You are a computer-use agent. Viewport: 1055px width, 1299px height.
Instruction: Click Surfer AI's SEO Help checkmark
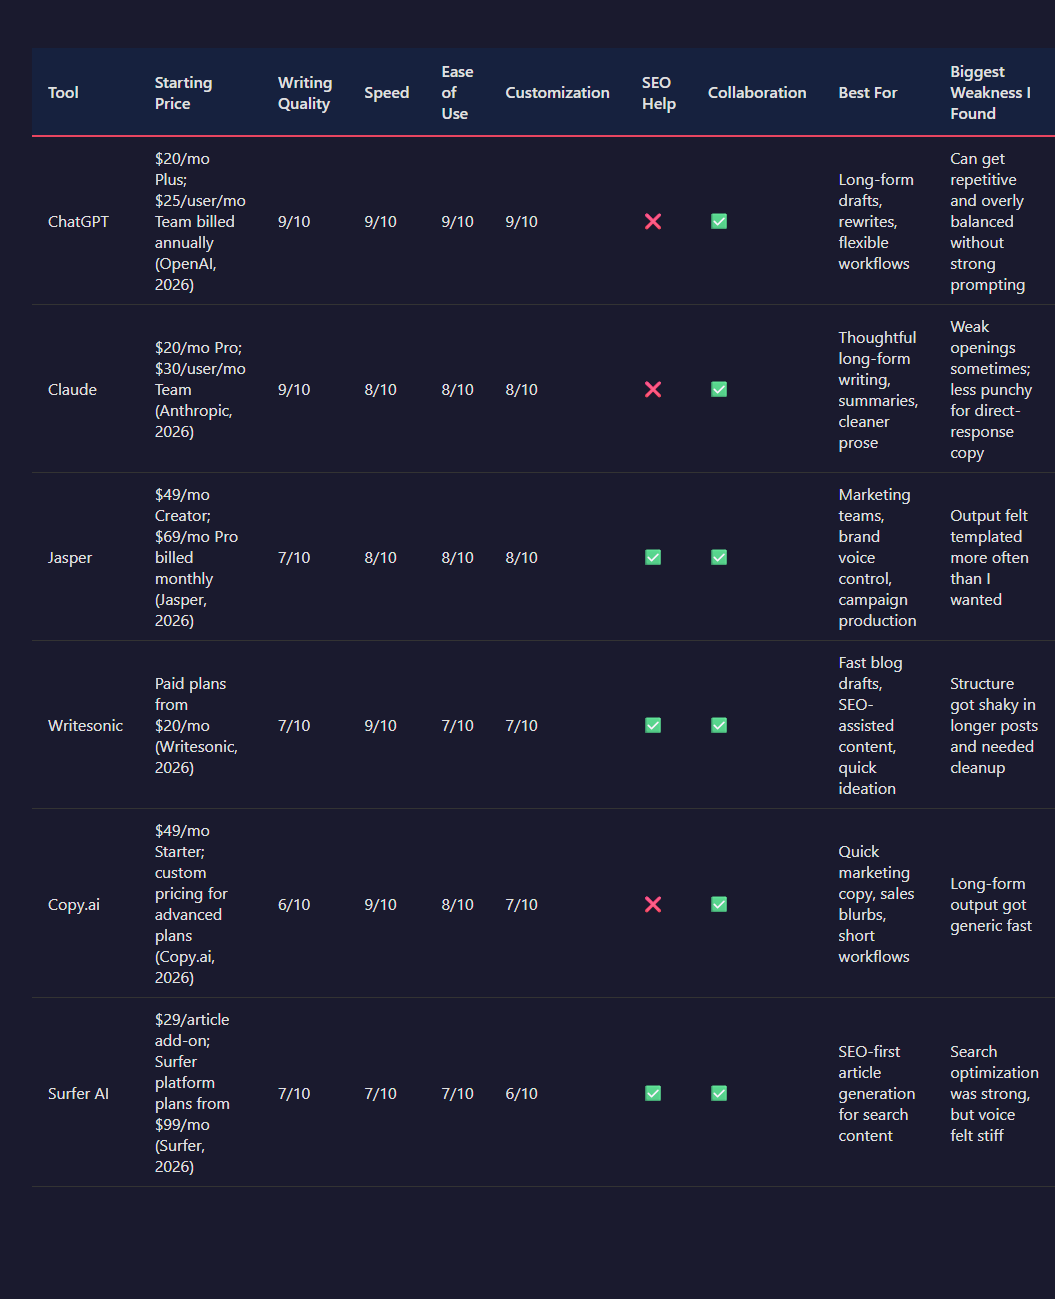(653, 1093)
